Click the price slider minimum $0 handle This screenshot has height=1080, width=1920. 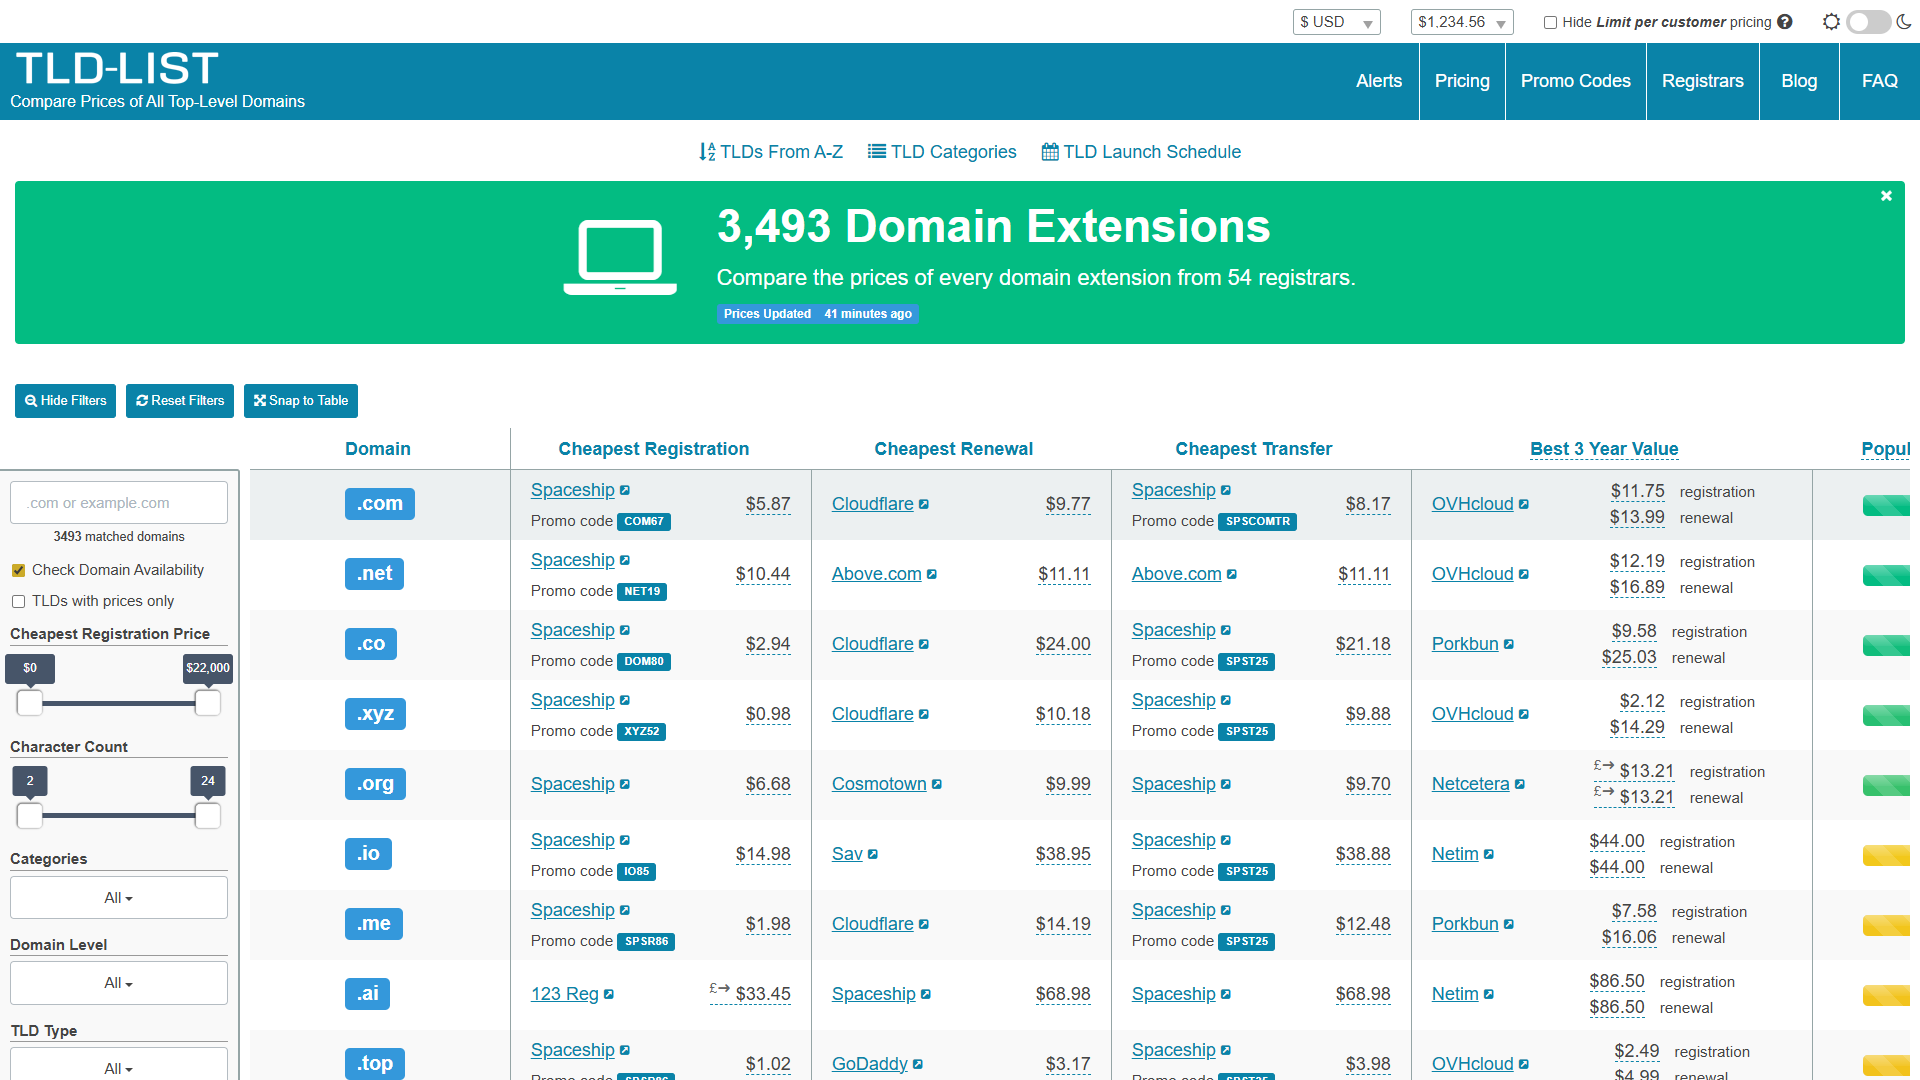30,703
